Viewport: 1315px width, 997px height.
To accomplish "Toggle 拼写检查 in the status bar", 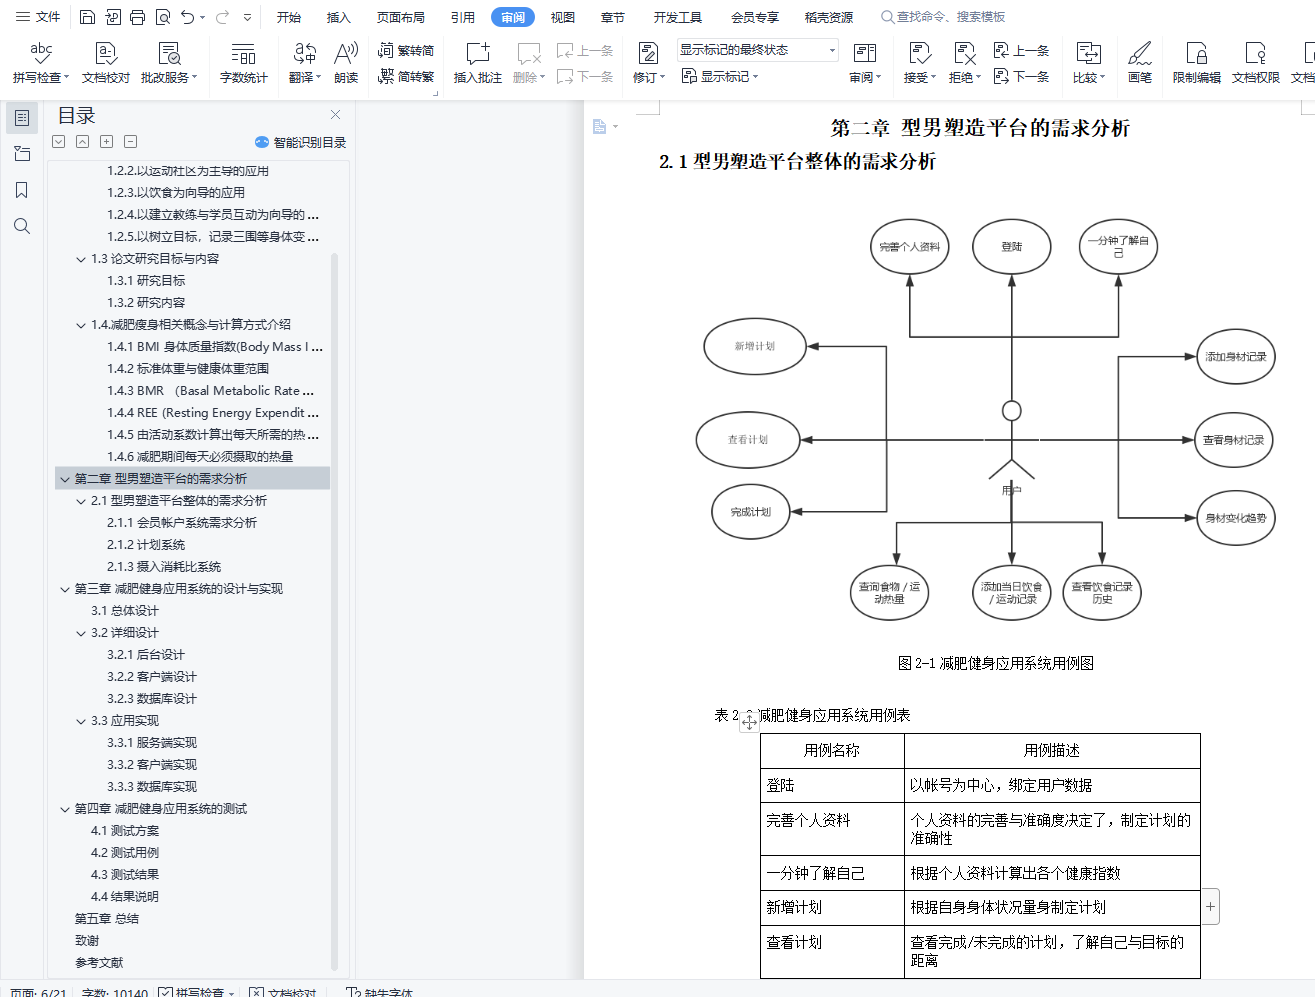I will click(197, 992).
